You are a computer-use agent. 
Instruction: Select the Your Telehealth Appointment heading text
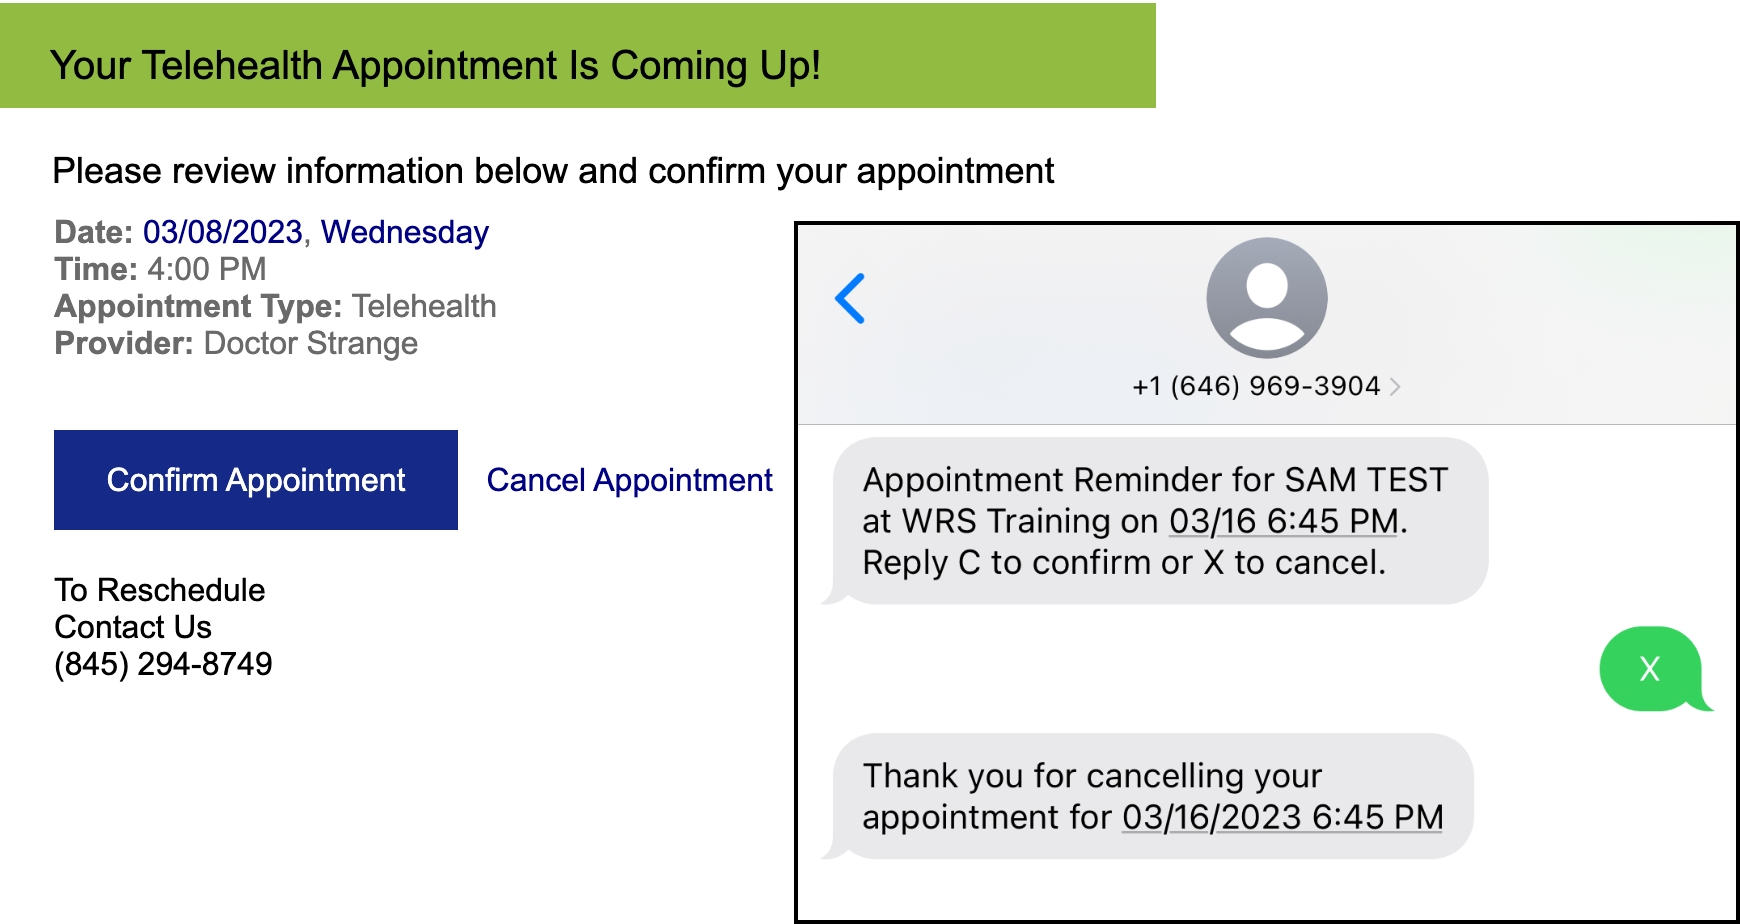point(437,66)
